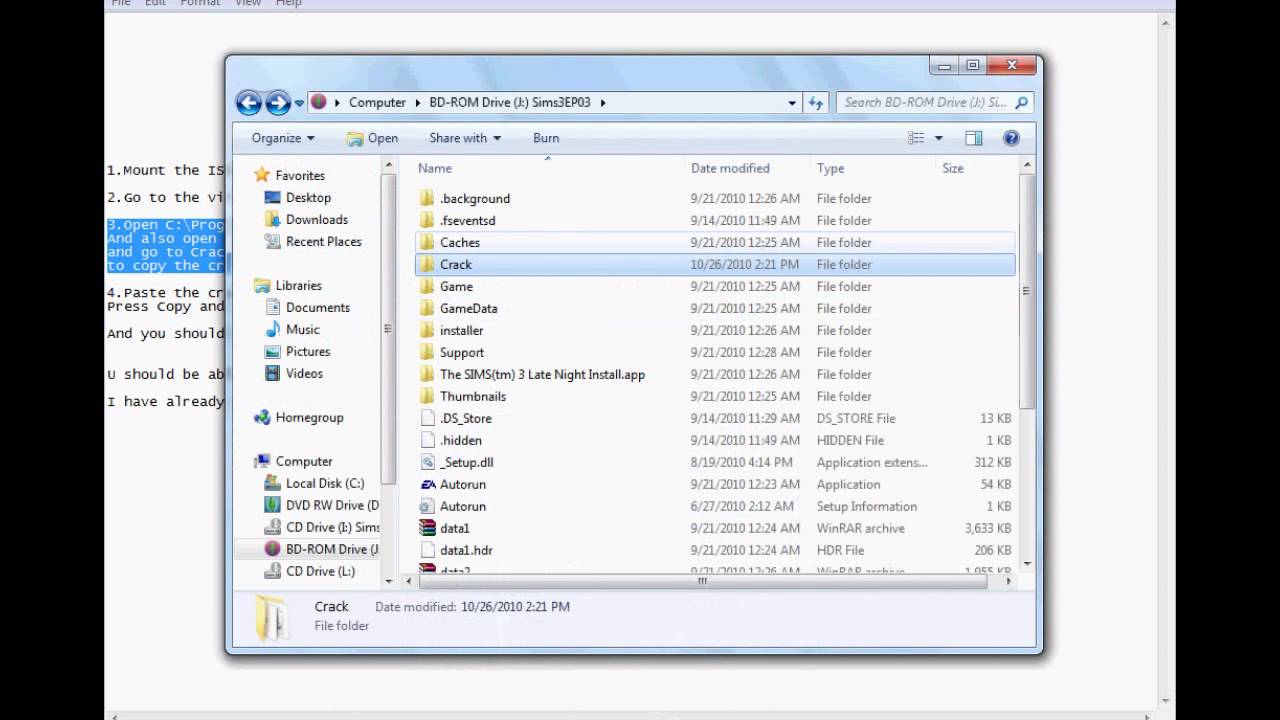This screenshot has height=720, width=1280.
Task: Open the Documents library
Action: pos(317,307)
